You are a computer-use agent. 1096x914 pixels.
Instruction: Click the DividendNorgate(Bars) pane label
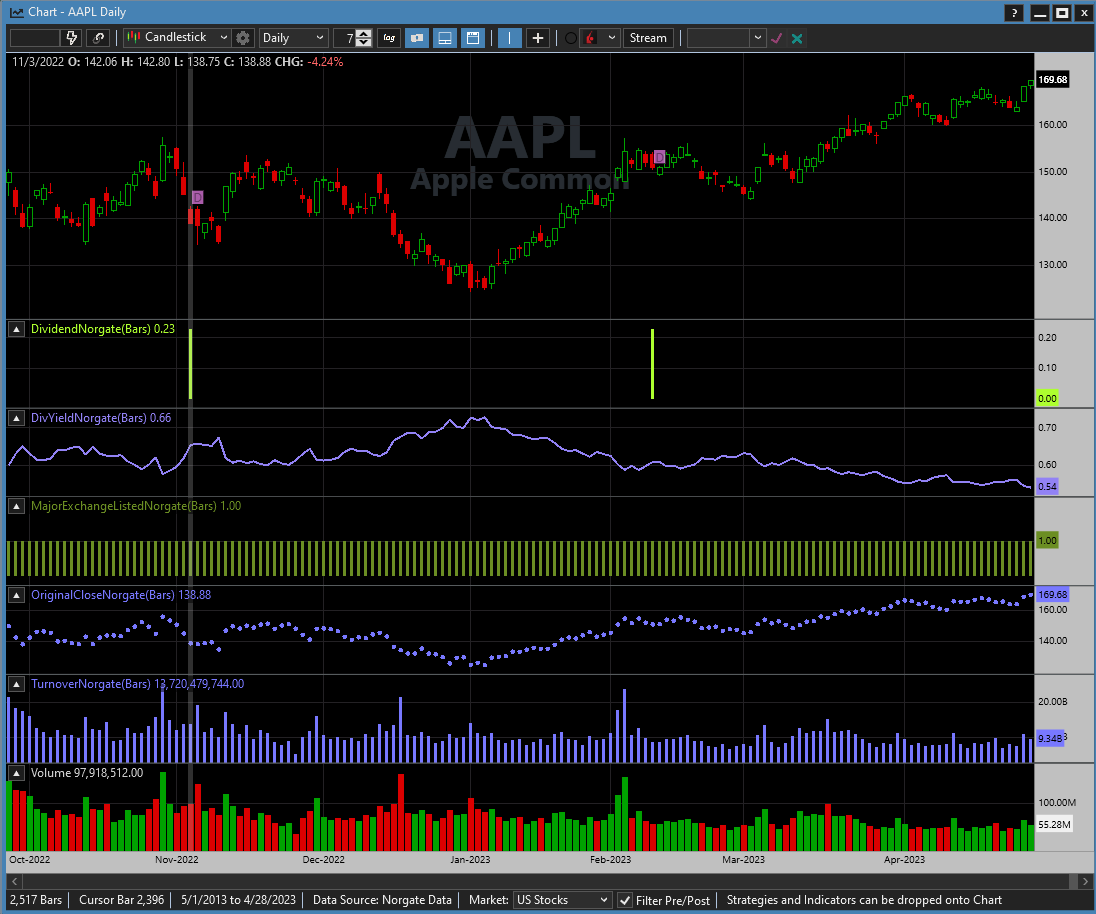[103, 329]
